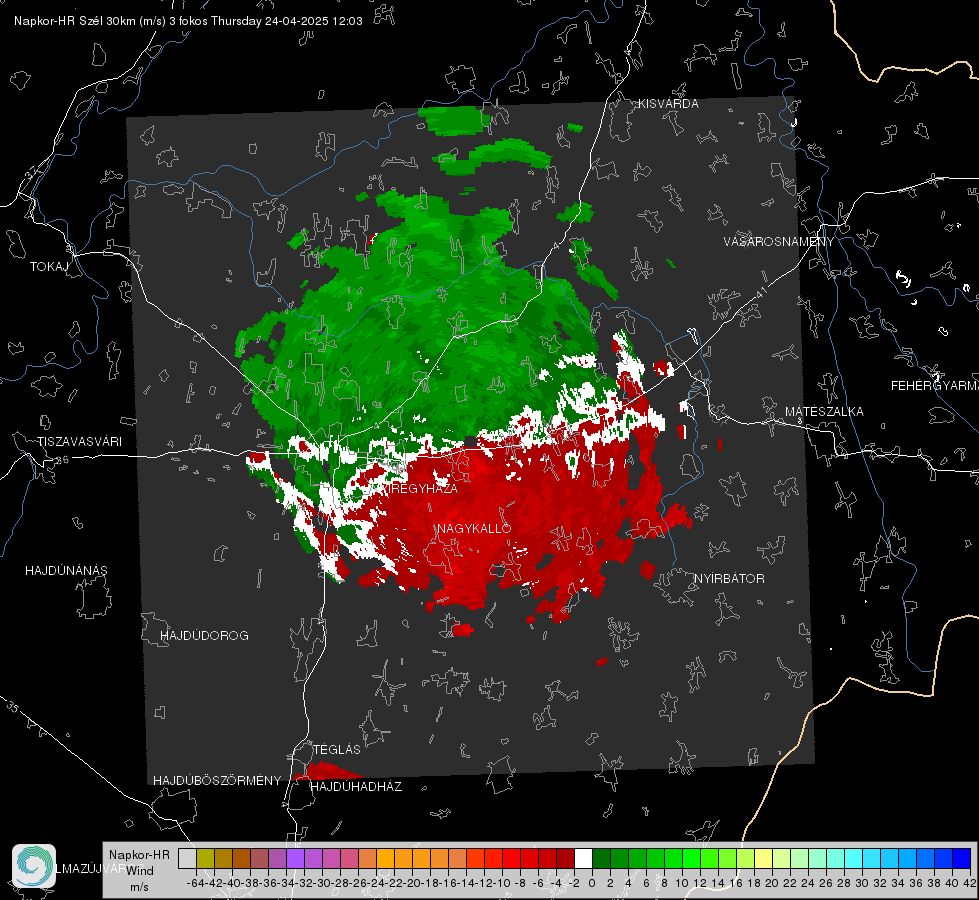Click the NAGYKÁLLÓ label over red echoes
The image size is (979, 900).
click(x=474, y=528)
